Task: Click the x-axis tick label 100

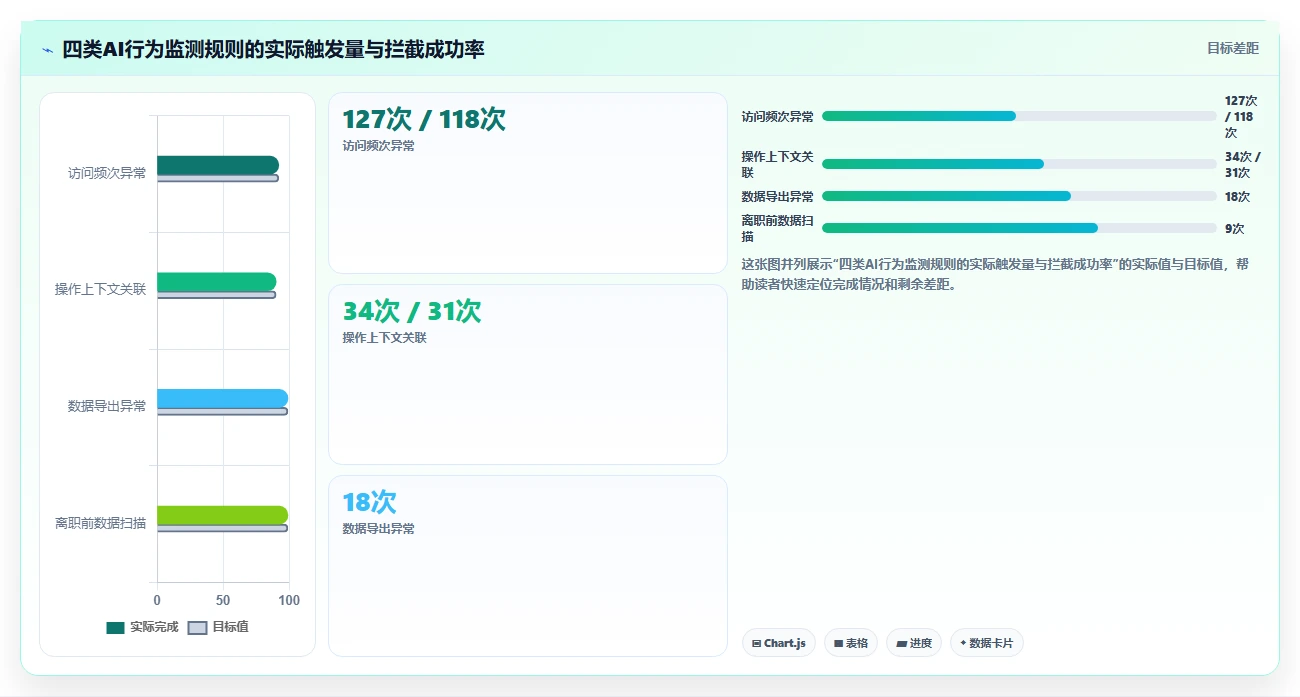Action: (x=289, y=600)
